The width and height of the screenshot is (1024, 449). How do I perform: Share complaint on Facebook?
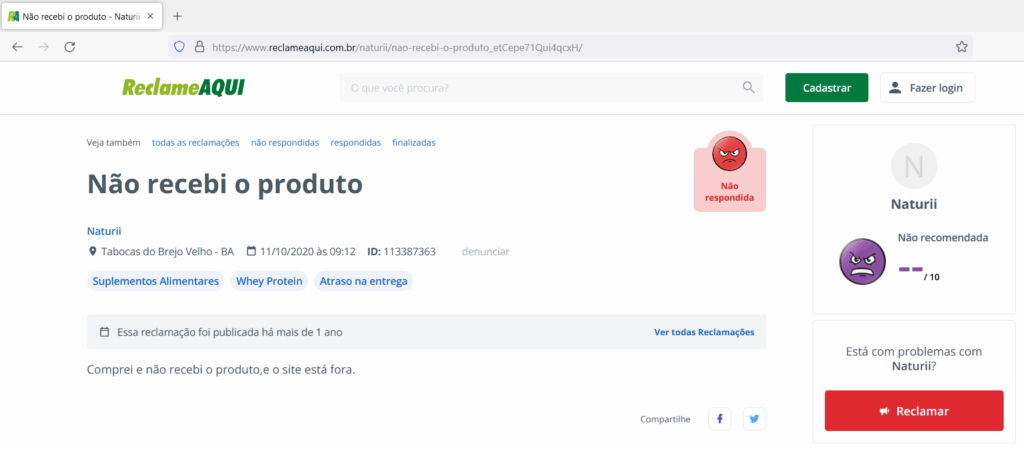click(x=720, y=419)
